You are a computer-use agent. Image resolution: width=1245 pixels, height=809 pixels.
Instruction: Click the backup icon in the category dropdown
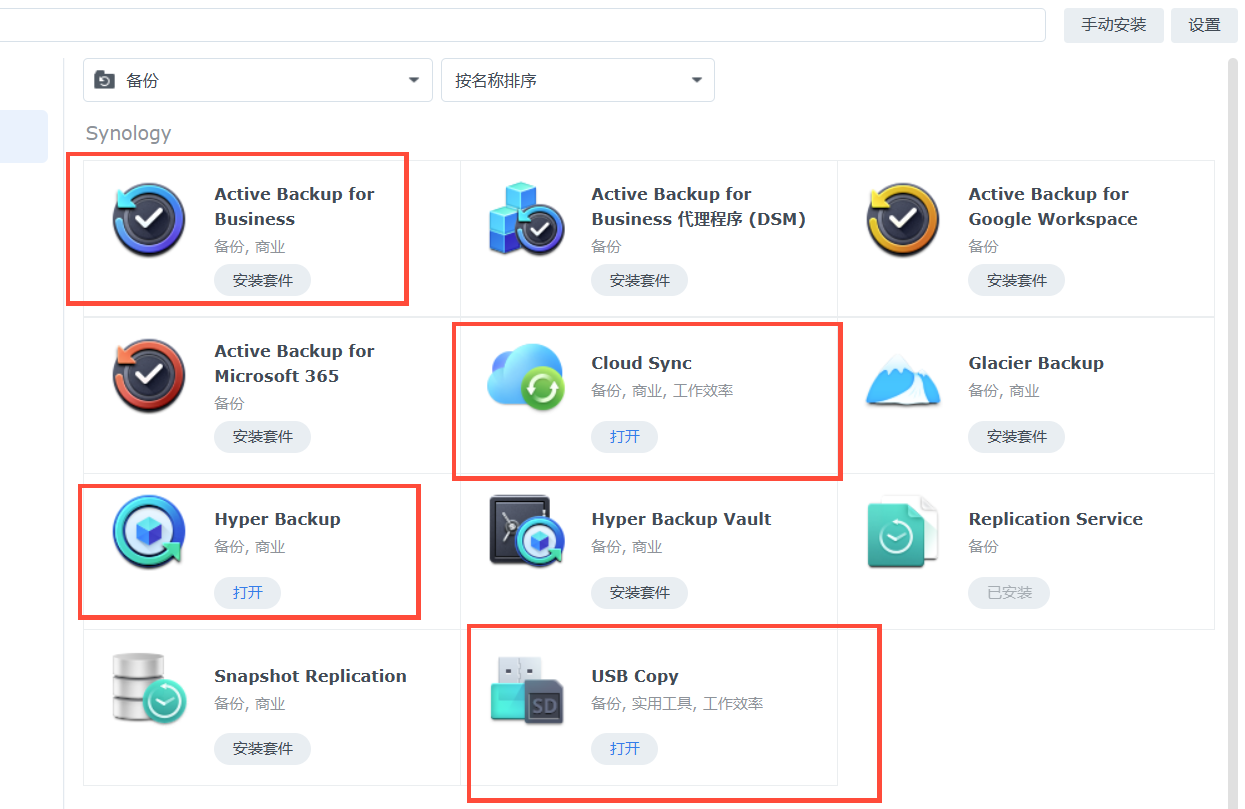[x=104, y=80]
